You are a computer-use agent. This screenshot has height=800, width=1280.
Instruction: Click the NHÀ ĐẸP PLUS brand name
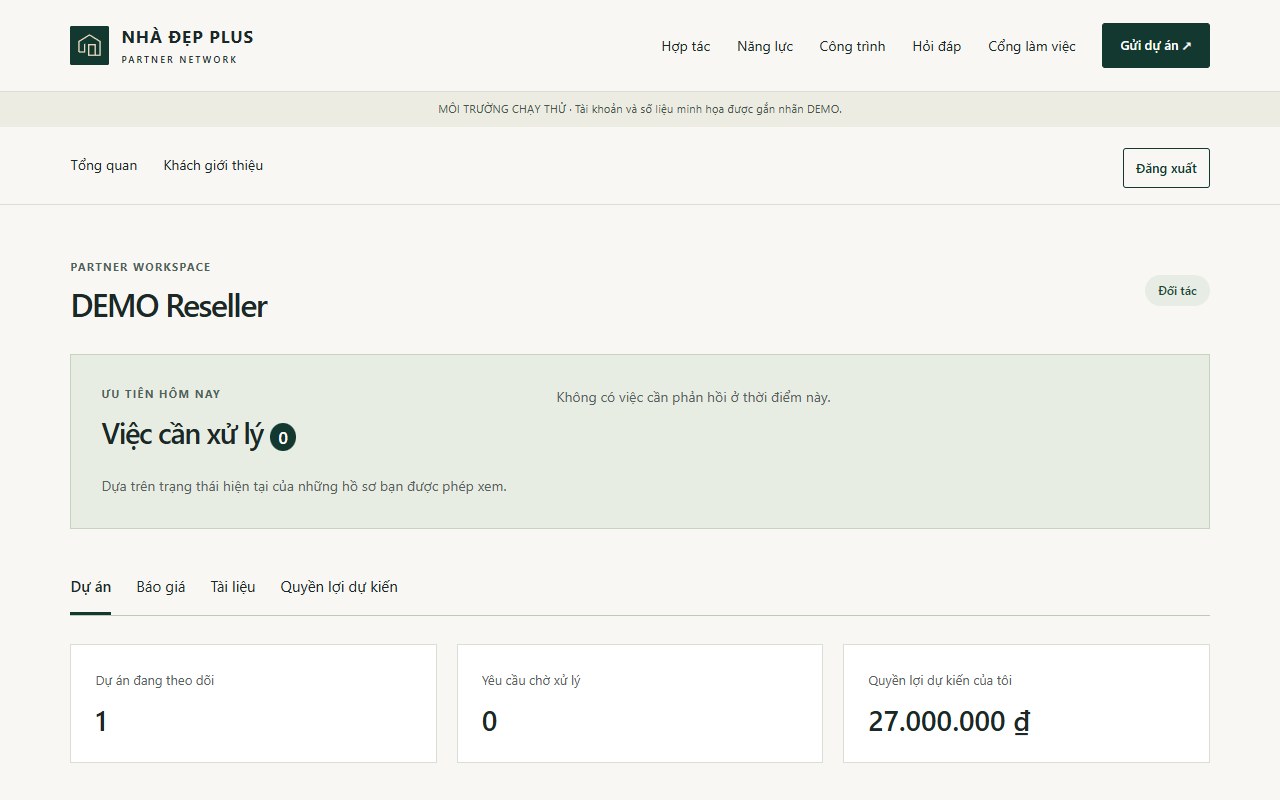[x=188, y=37]
